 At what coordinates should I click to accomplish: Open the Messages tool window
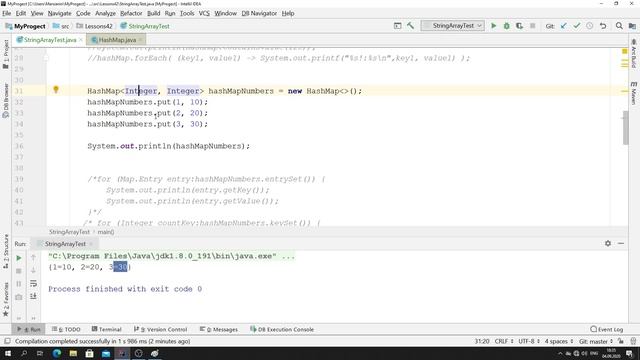tap(219, 329)
